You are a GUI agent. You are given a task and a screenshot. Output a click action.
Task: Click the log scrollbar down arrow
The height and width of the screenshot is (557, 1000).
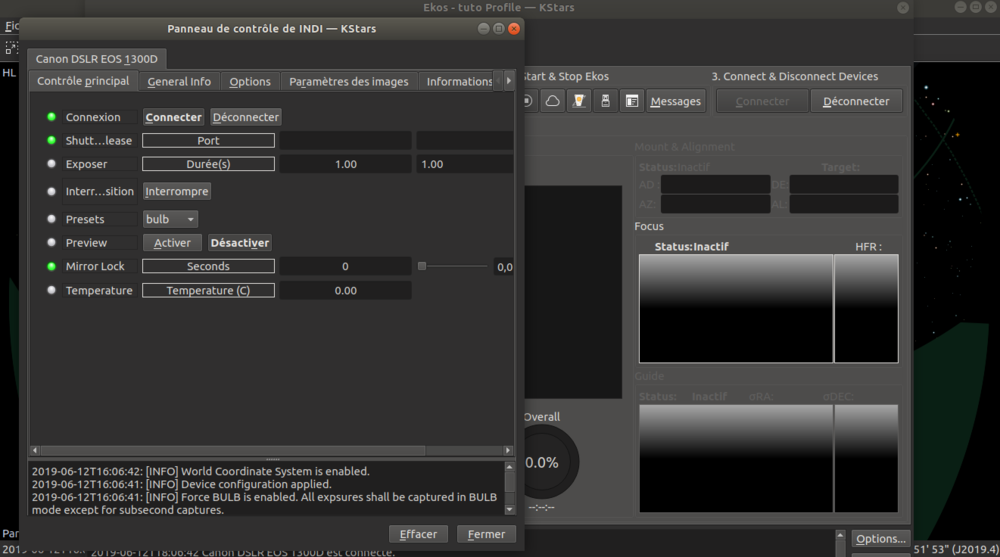(x=509, y=509)
